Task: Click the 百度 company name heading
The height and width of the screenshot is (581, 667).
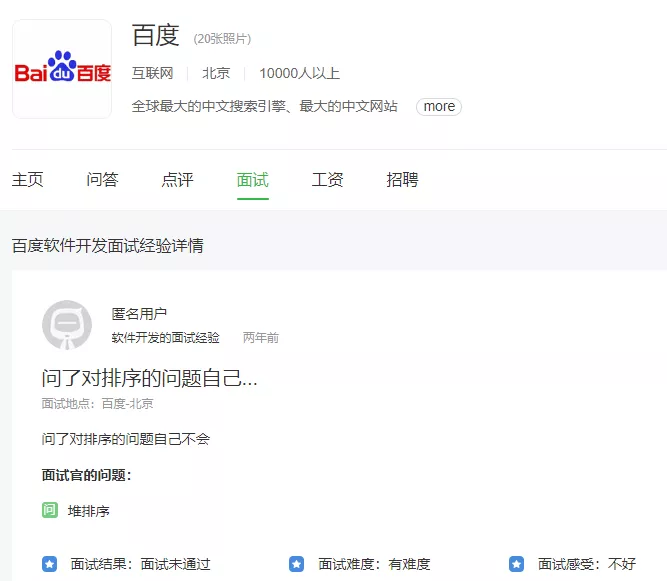Action: pyautogui.click(x=156, y=35)
